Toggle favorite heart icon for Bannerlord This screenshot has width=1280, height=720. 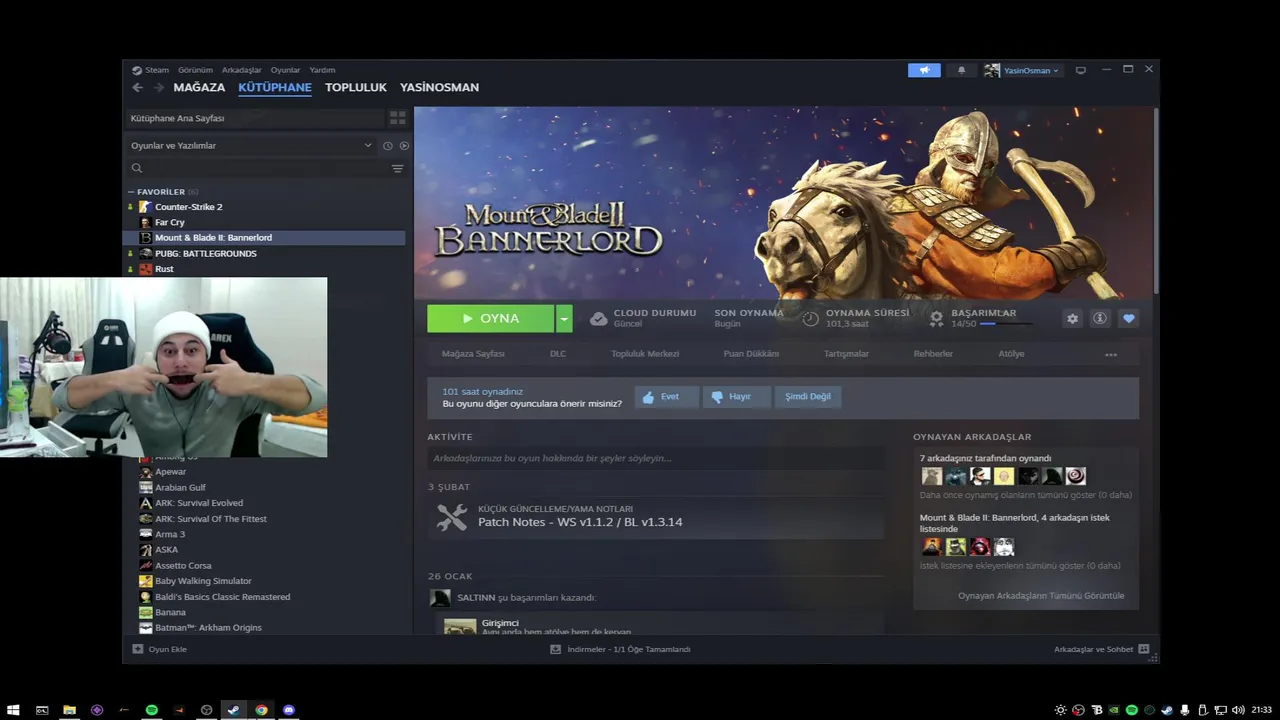click(1128, 318)
